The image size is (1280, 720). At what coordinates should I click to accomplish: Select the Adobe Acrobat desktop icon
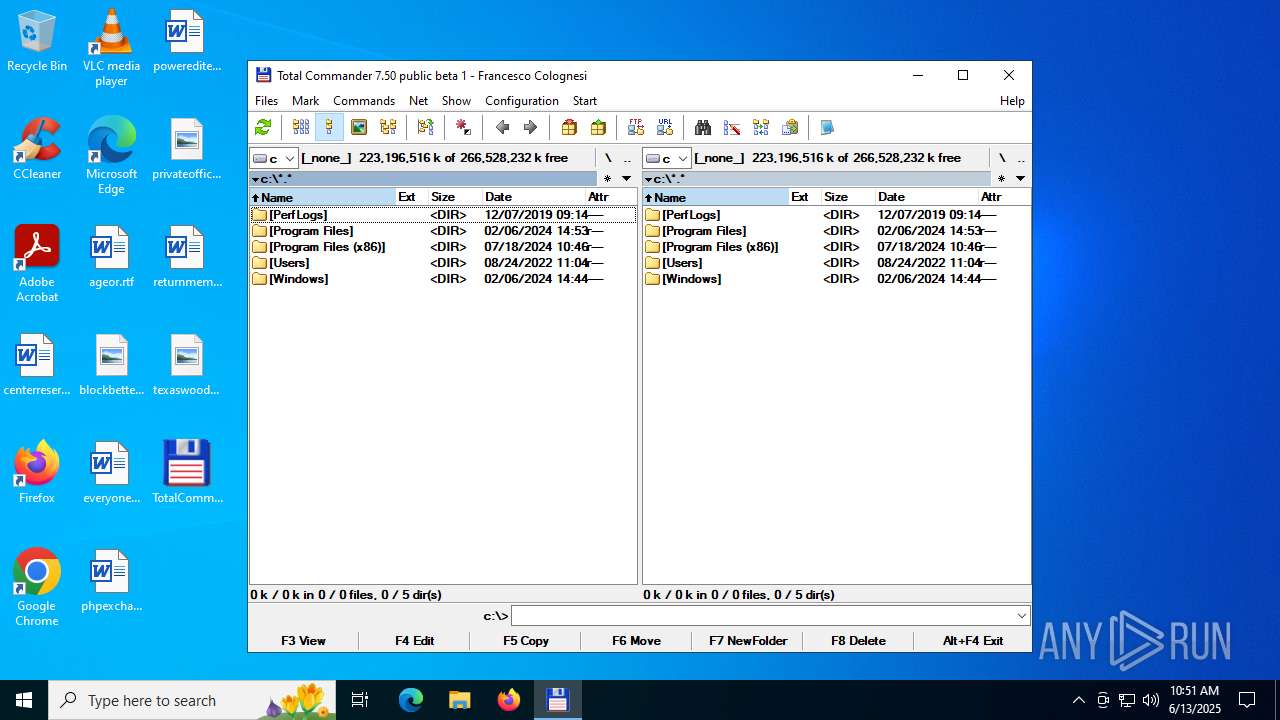click(37, 263)
